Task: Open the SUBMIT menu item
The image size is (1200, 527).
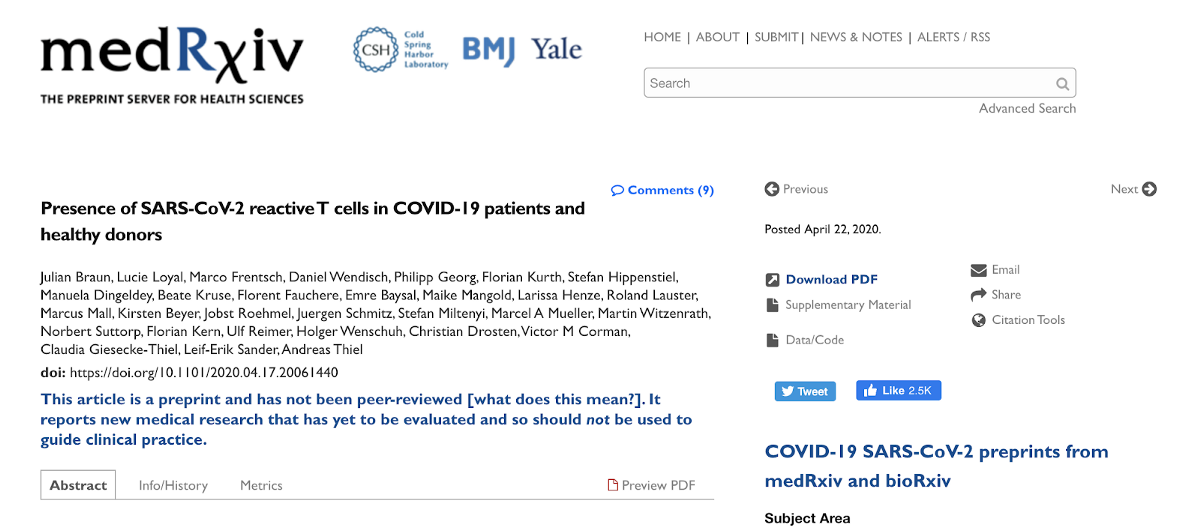Action: click(776, 37)
